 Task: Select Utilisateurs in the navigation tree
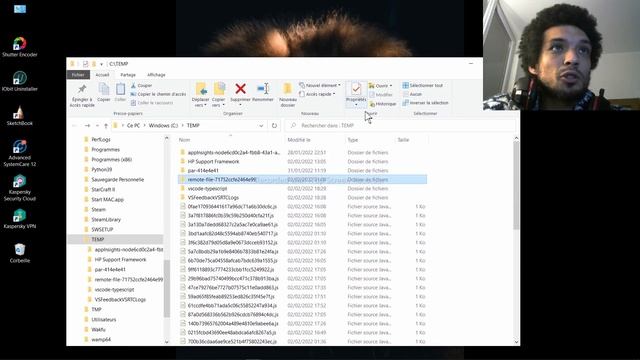pos(104,320)
